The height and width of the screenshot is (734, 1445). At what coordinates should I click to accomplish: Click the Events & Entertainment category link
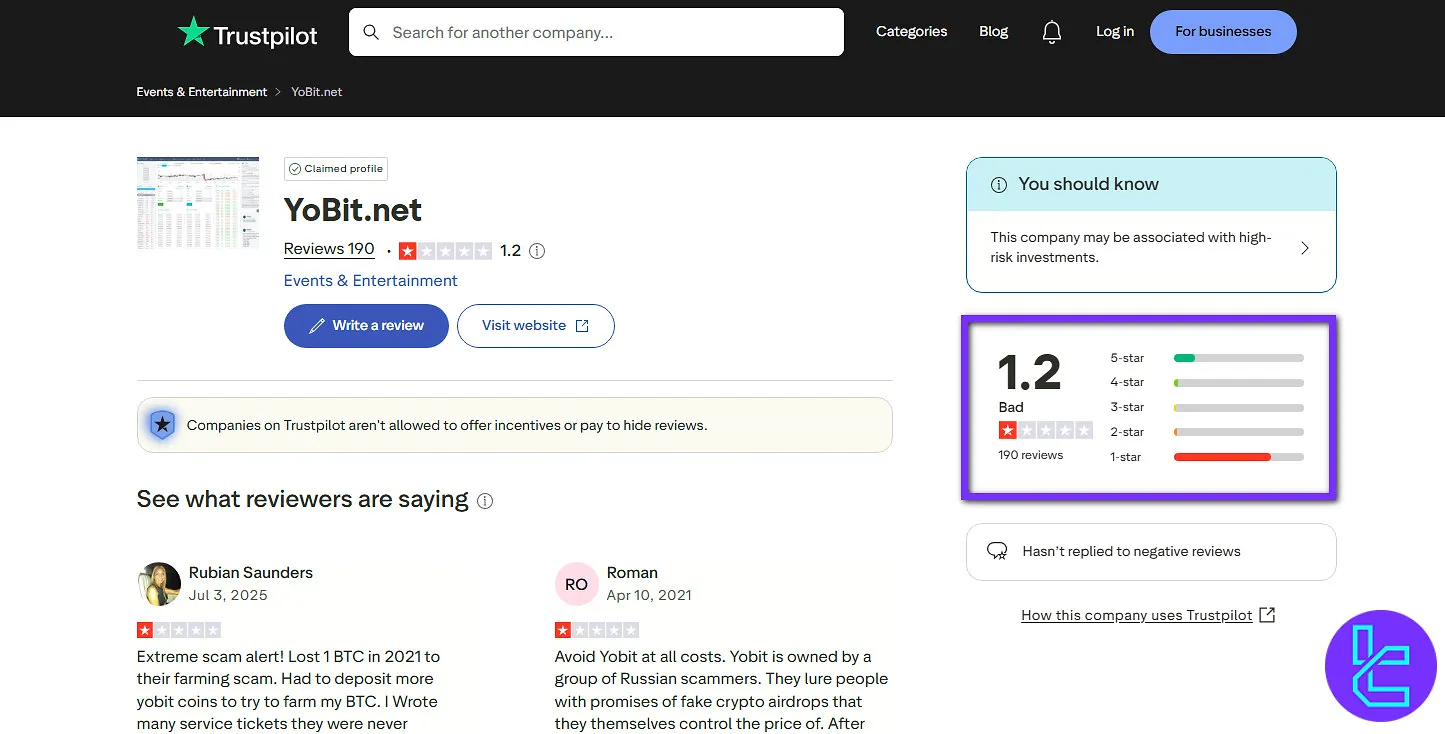point(370,281)
